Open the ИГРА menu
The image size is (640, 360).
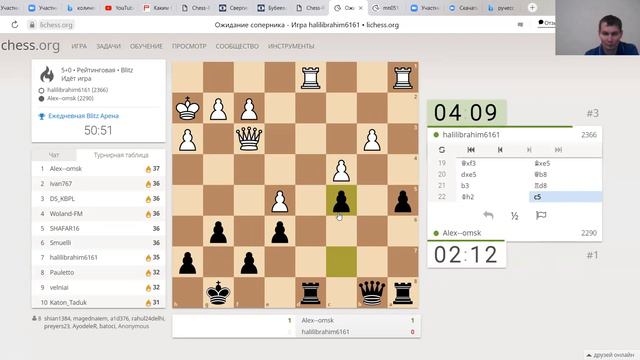click(79, 46)
